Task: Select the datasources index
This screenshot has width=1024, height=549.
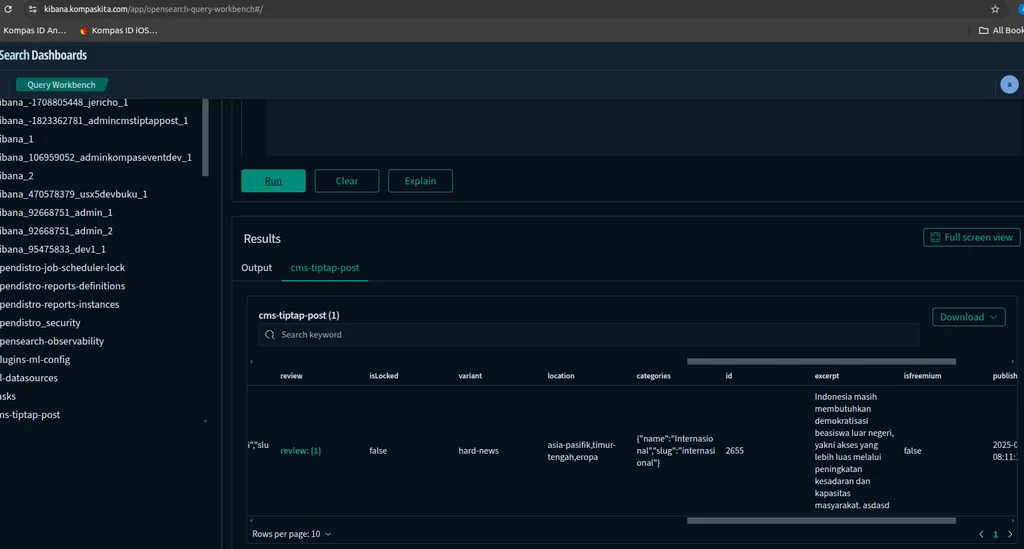Action: pos(29,377)
